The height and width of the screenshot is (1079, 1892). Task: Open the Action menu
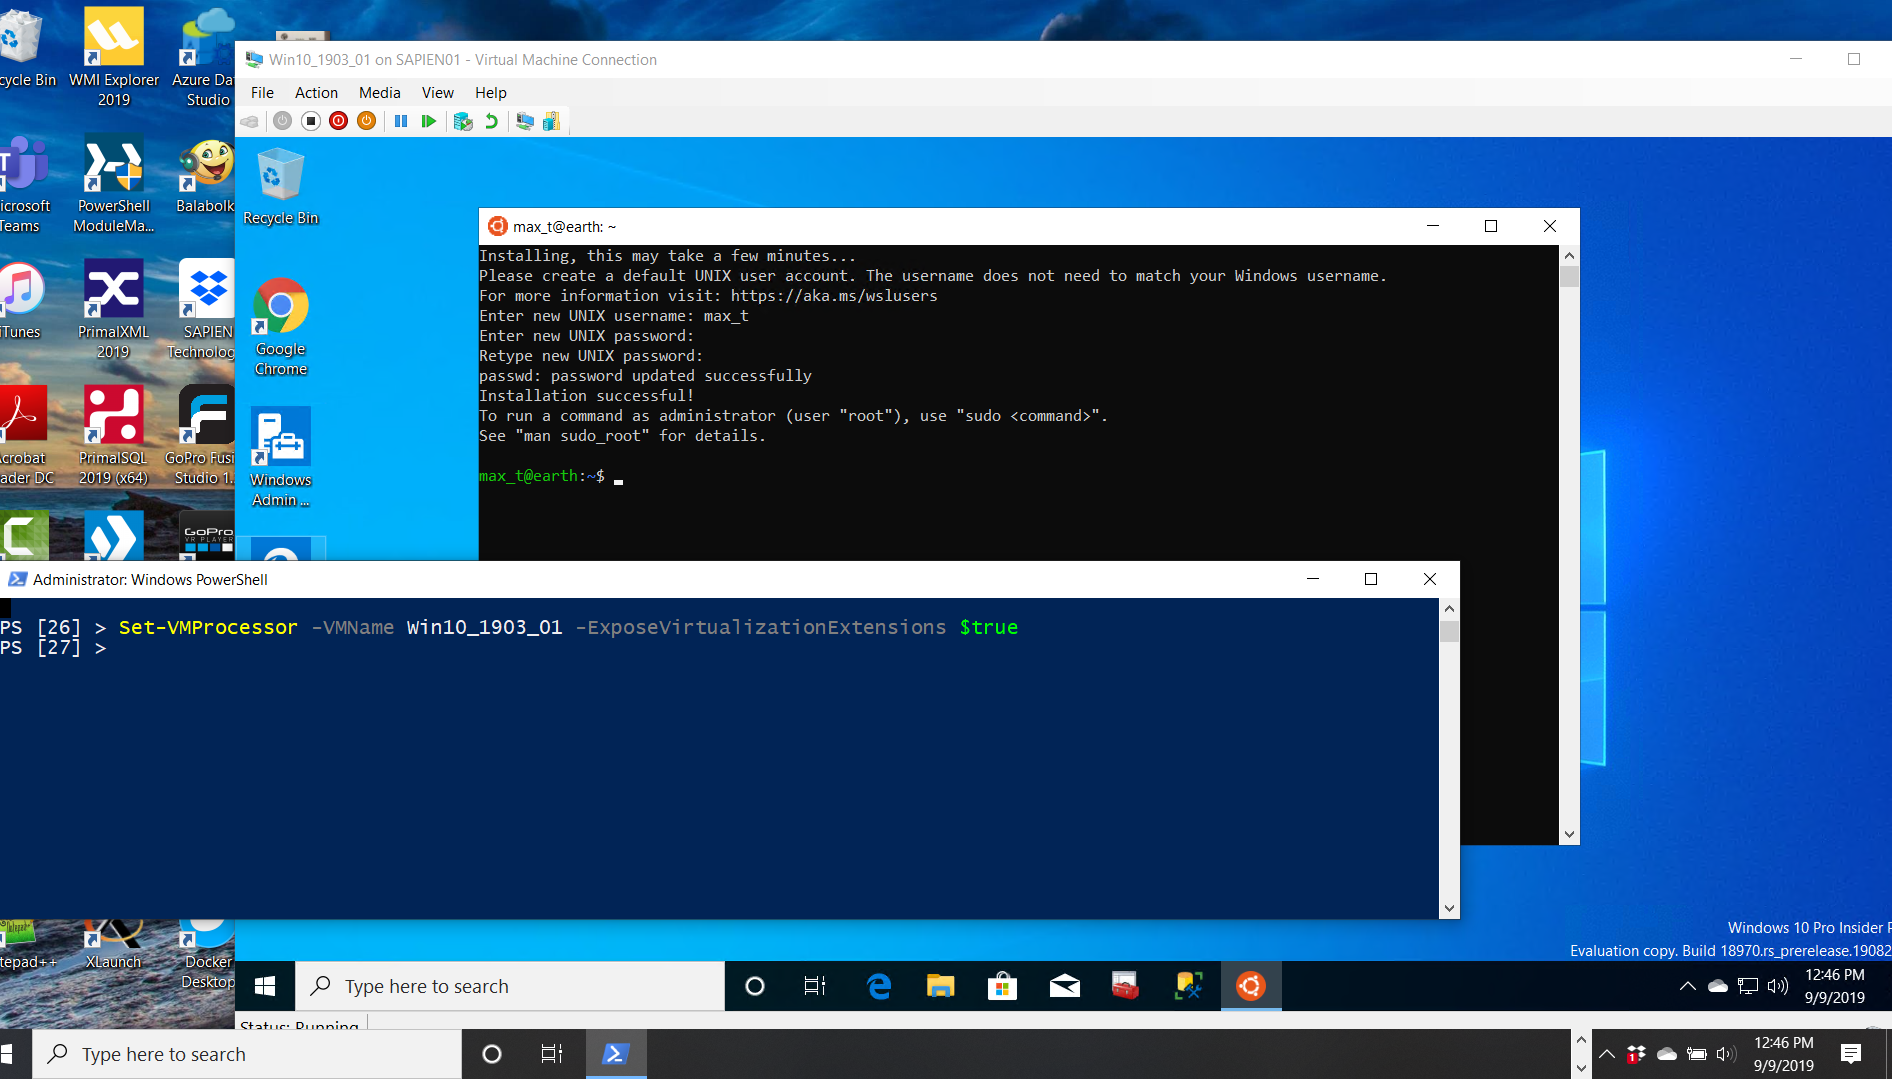click(x=316, y=92)
